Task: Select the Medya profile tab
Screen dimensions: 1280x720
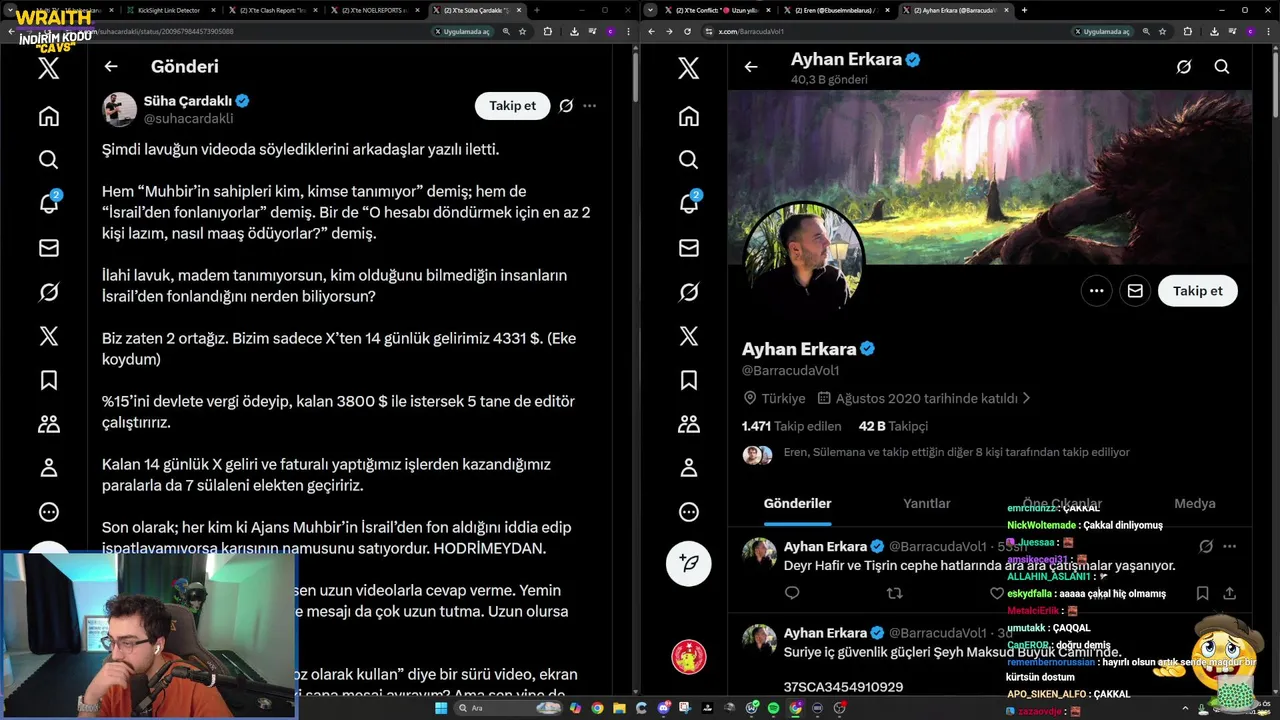Action: tap(1194, 504)
